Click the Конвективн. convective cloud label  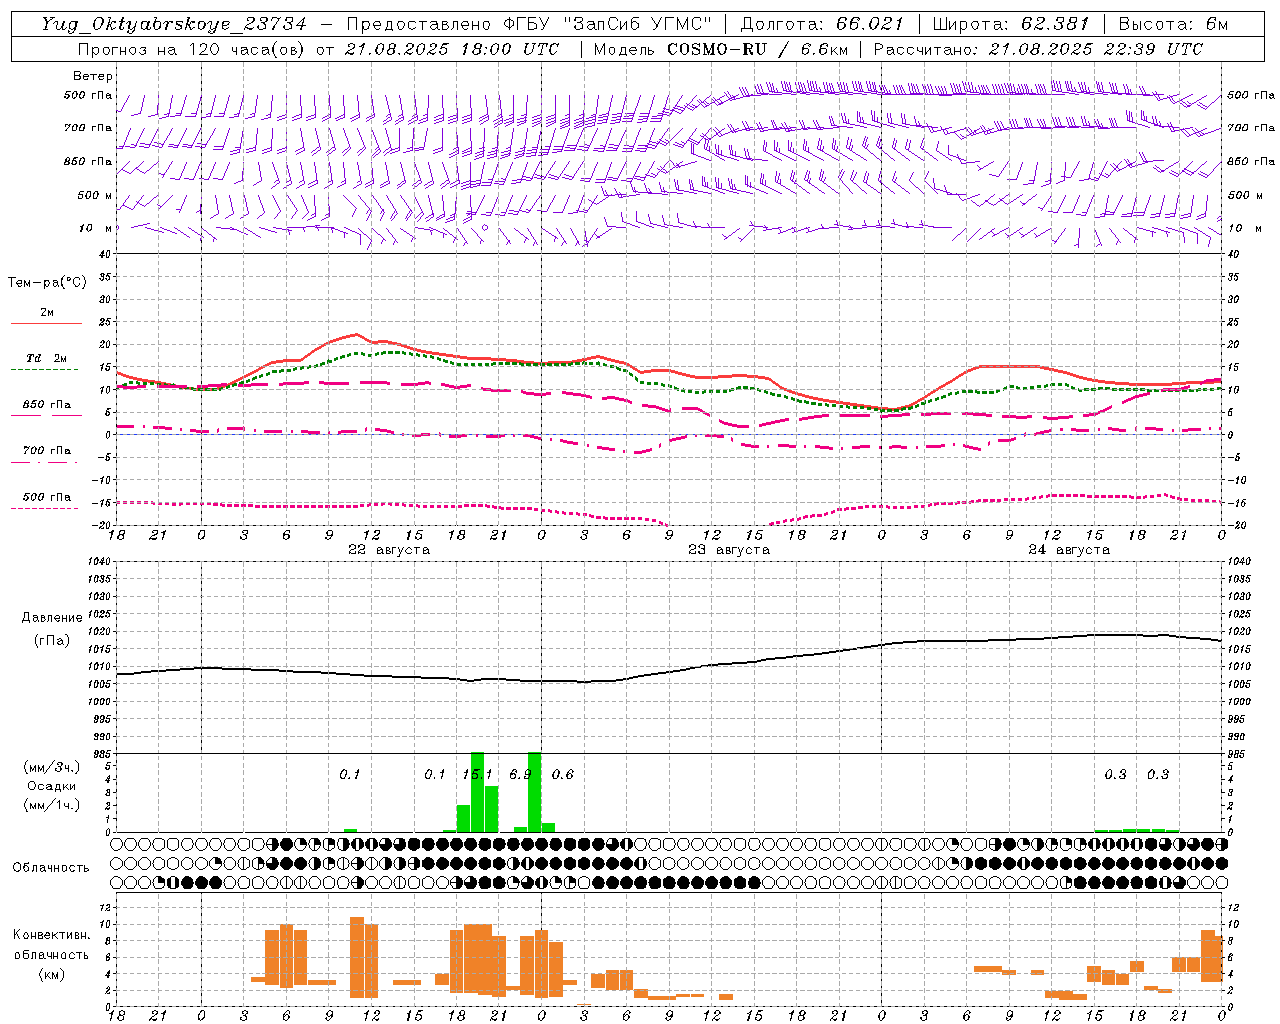pyautogui.click(x=52, y=935)
